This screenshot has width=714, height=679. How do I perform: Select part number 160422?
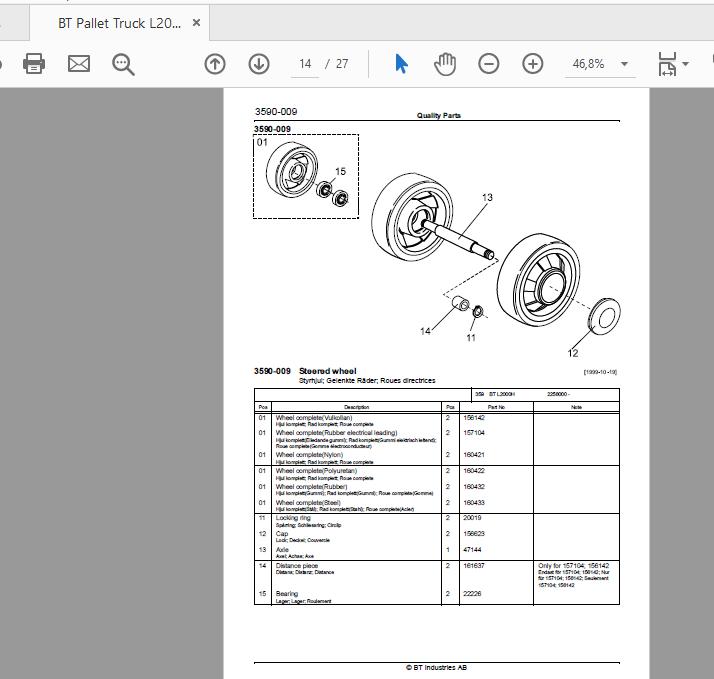[x=474, y=470]
